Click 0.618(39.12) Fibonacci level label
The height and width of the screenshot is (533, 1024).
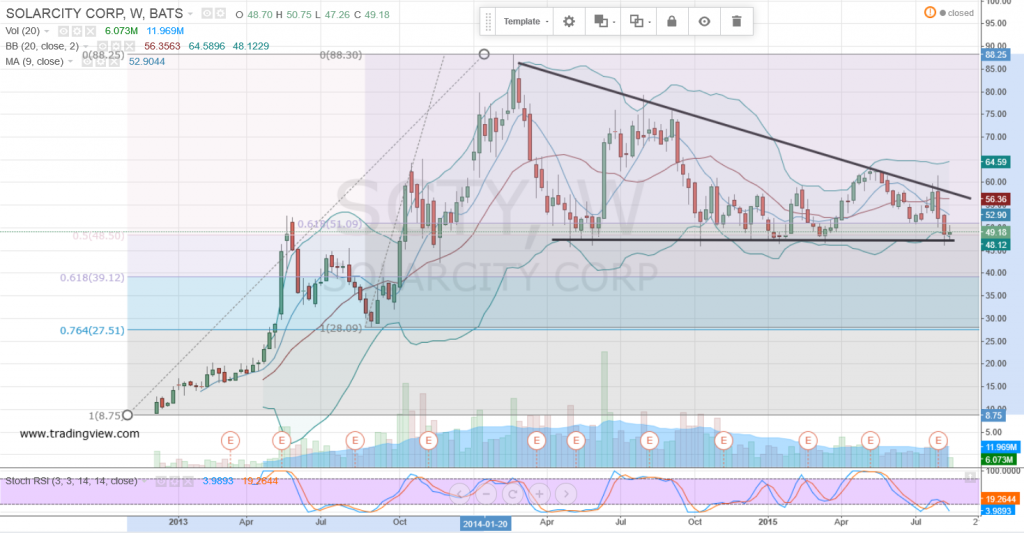92,278
